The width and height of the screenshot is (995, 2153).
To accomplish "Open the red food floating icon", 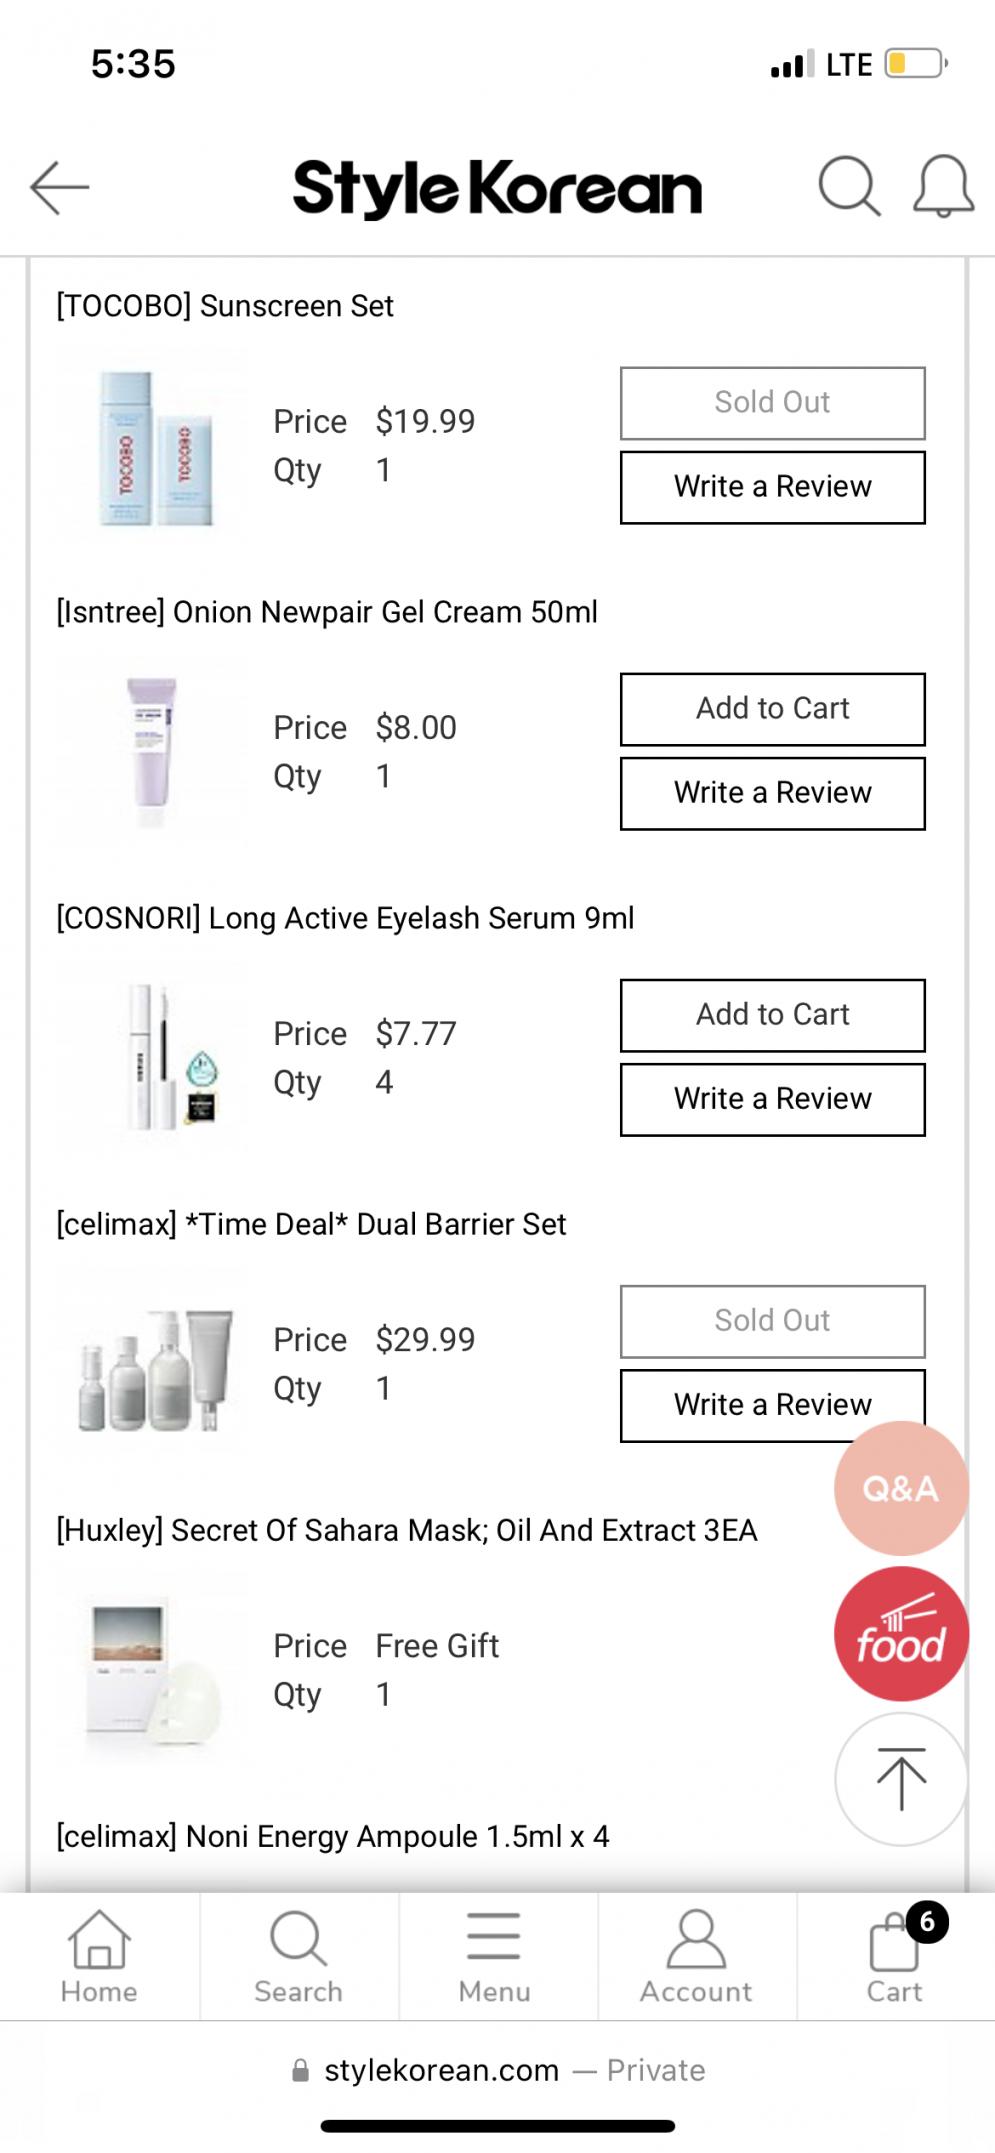I will (900, 1634).
